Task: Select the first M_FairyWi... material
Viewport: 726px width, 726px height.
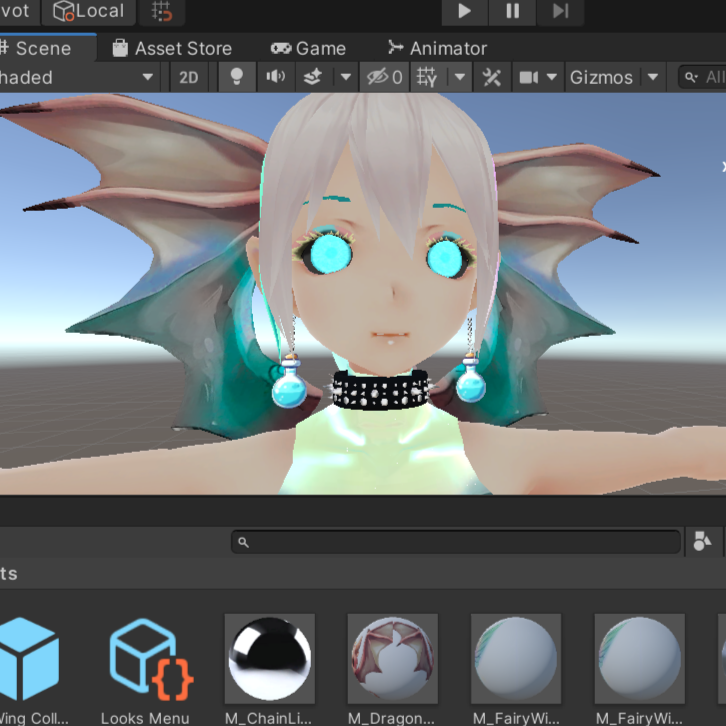Action: tap(516, 670)
